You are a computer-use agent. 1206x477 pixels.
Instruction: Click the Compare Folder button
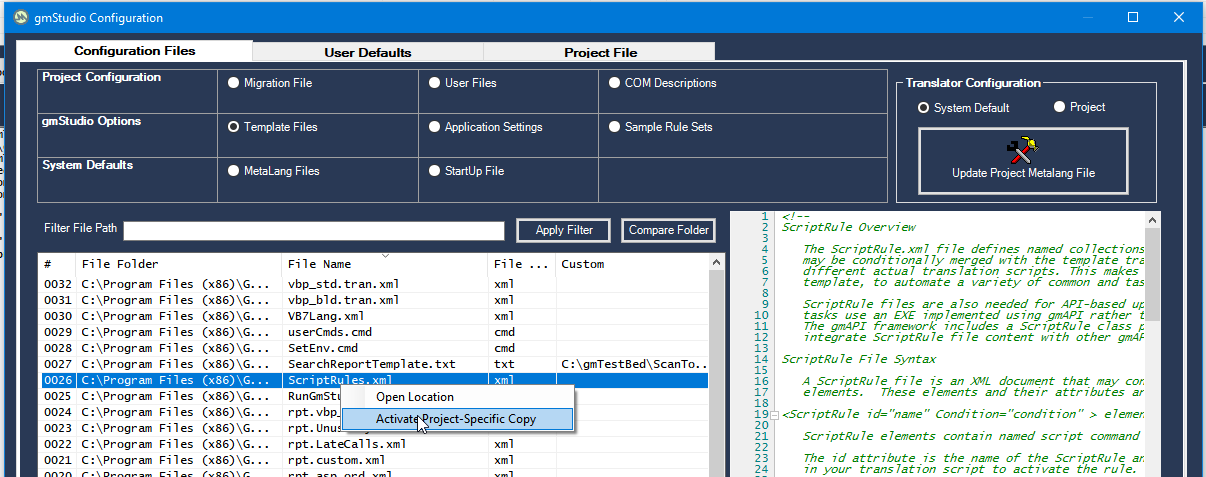pos(669,230)
